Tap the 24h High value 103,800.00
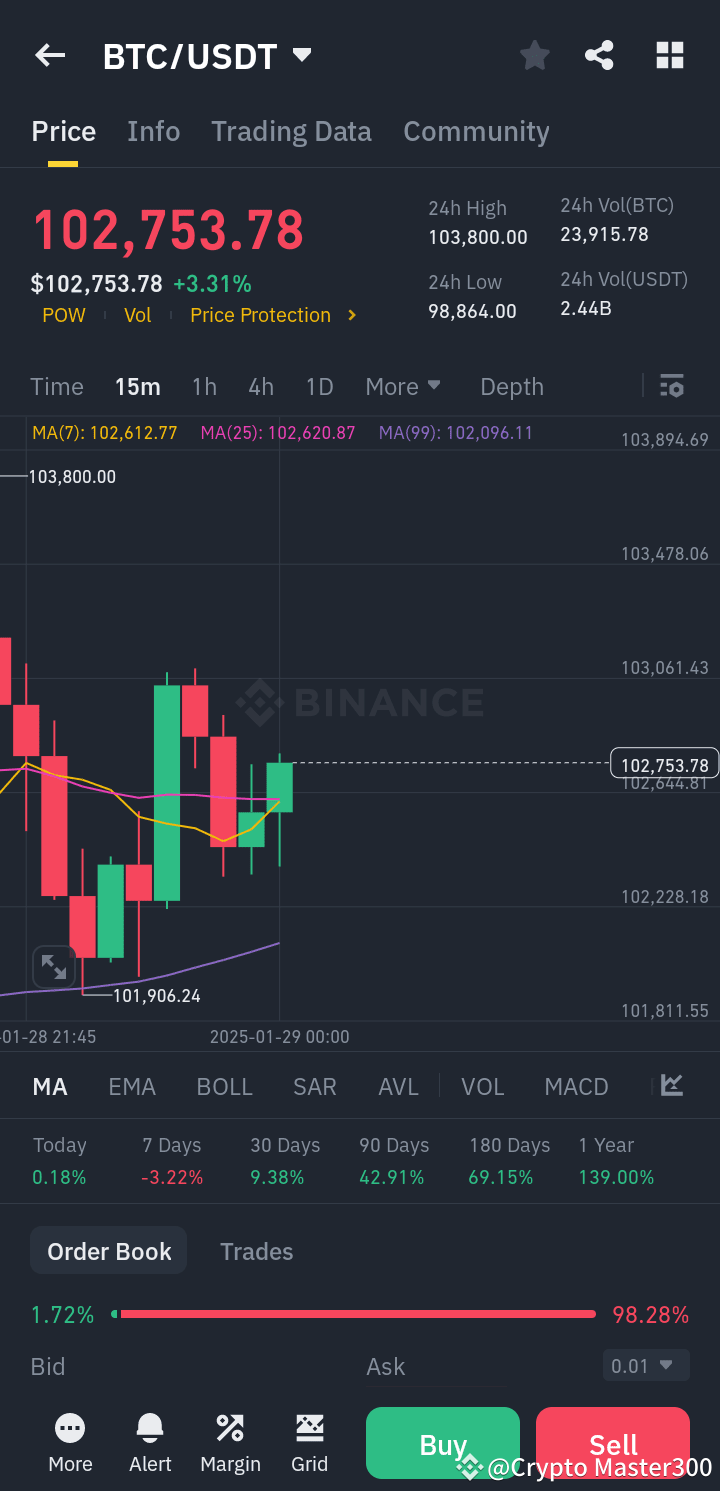 pos(478,237)
